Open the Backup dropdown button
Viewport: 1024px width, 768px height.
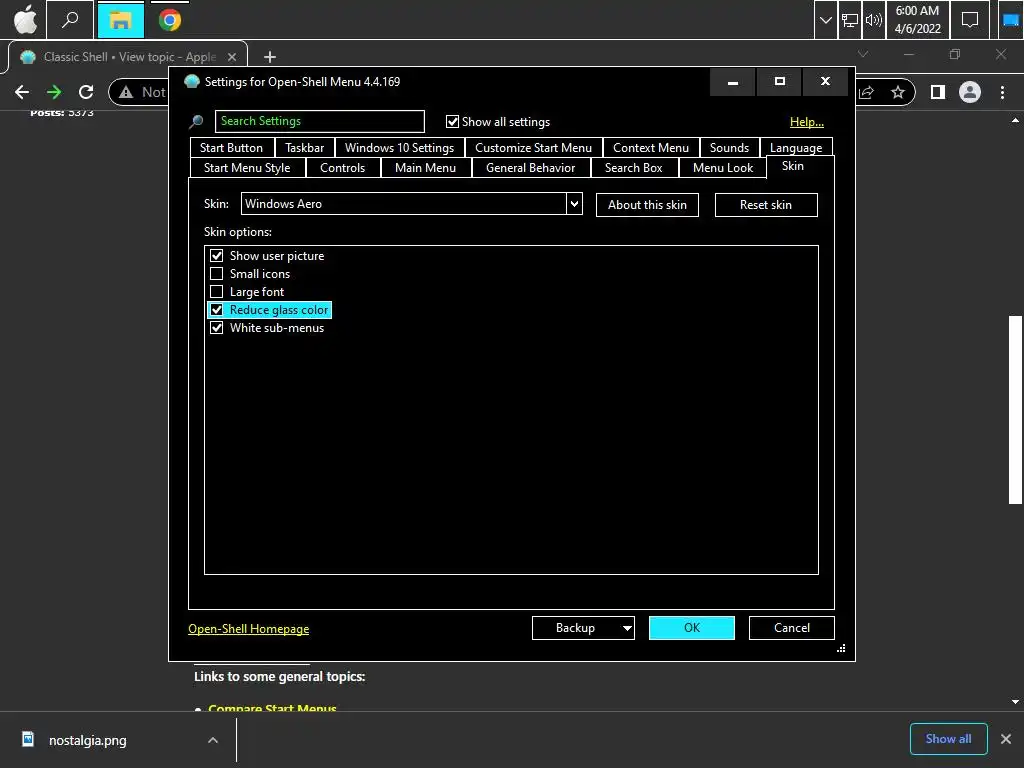[x=583, y=628]
